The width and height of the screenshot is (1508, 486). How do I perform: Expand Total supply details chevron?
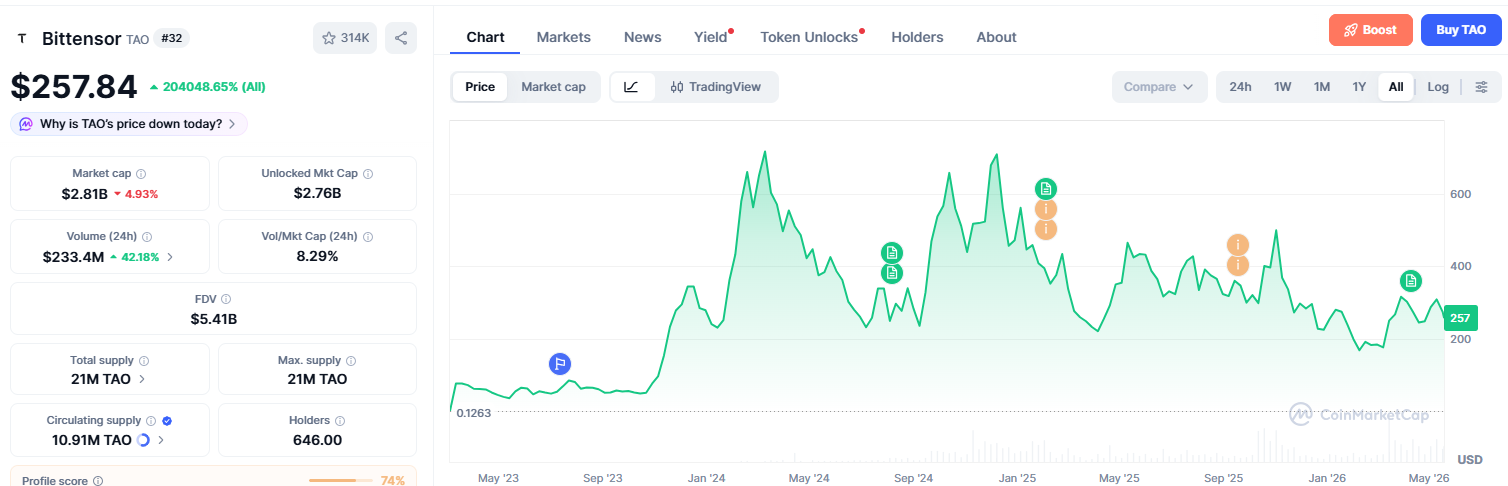click(x=141, y=379)
